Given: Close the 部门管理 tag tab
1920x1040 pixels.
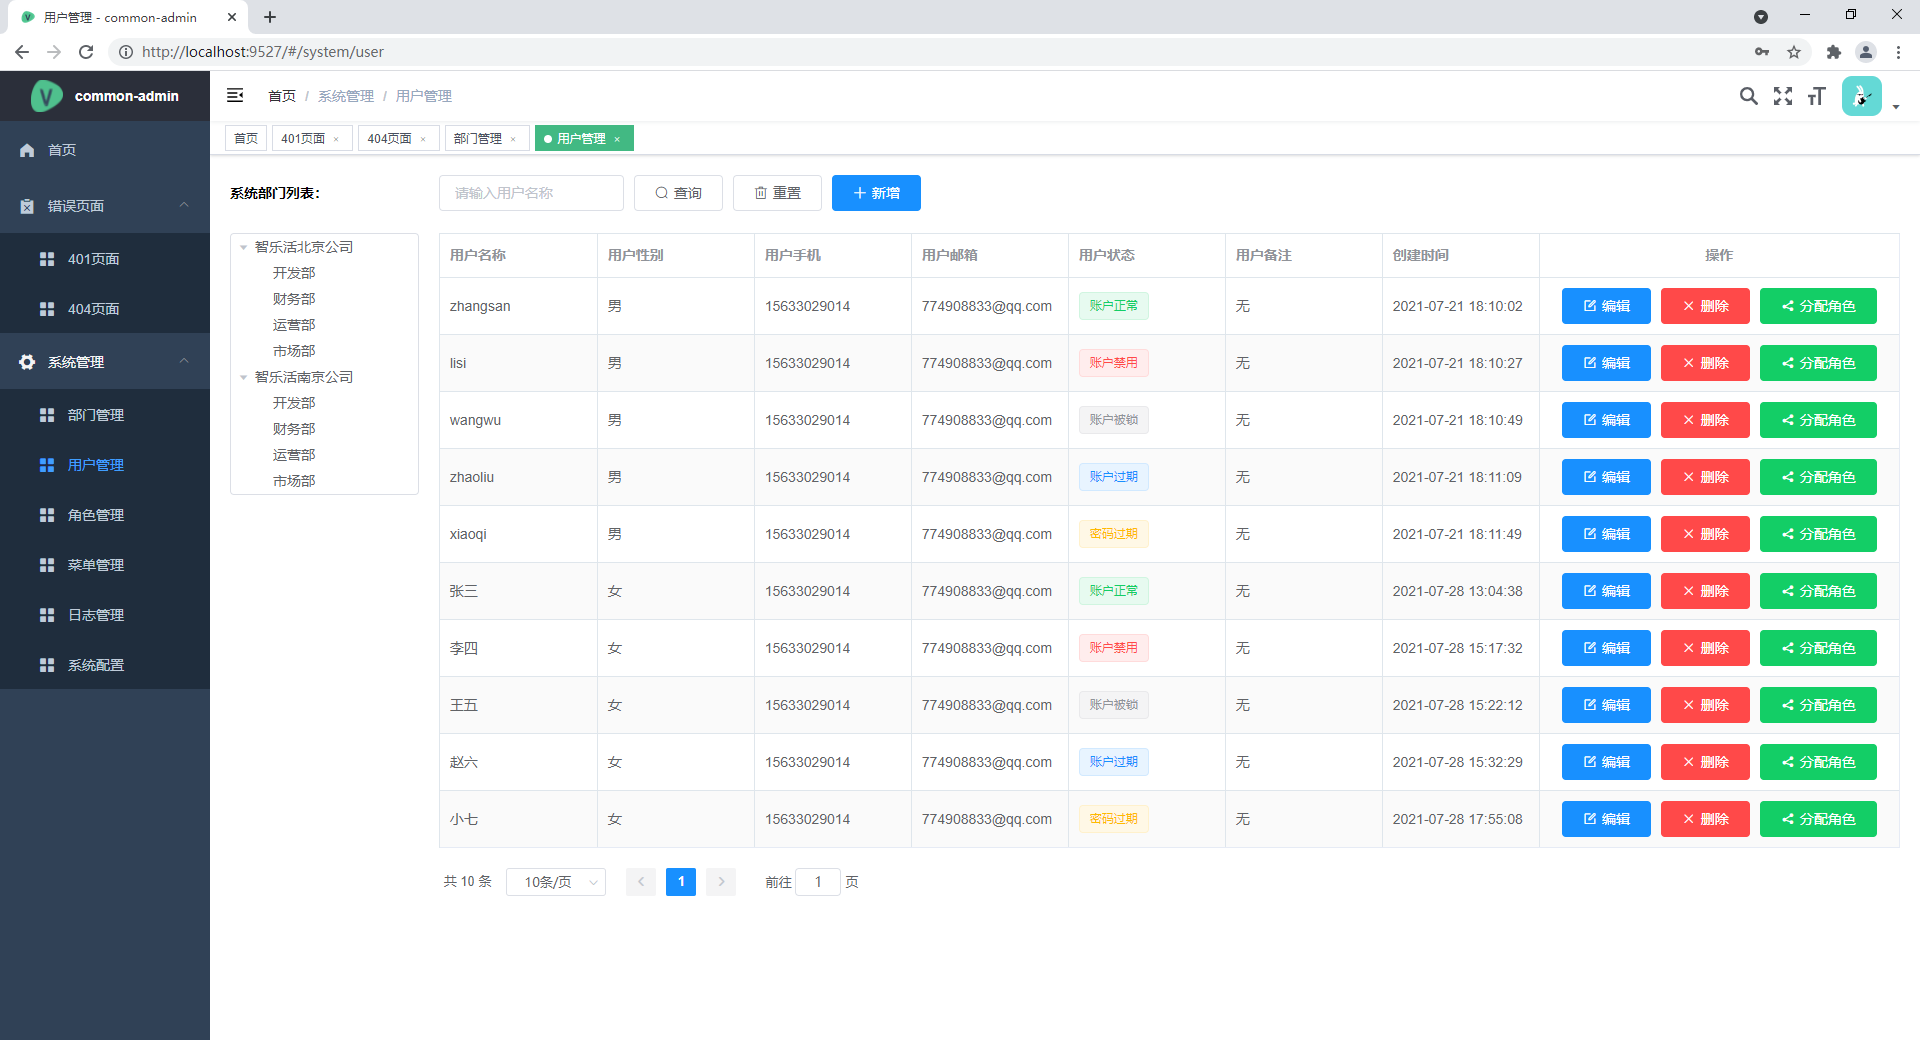Looking at the screenshot, I should point(513,139).
